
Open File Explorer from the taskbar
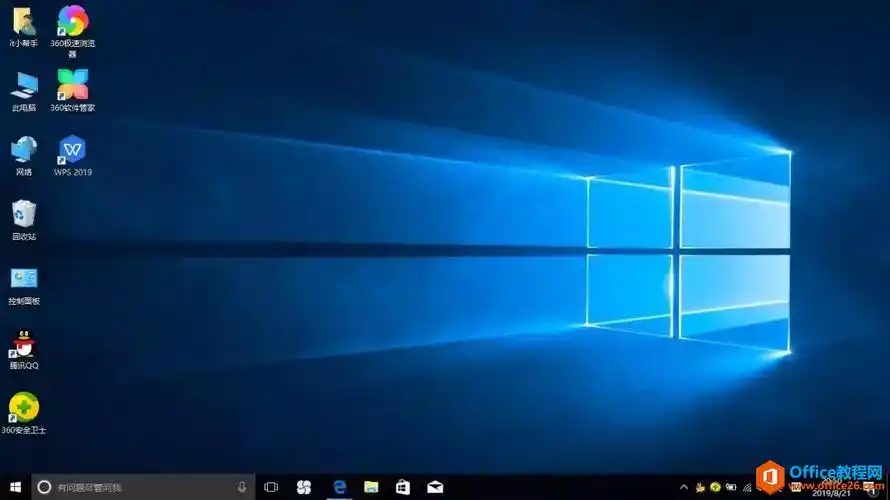point(371,487)
